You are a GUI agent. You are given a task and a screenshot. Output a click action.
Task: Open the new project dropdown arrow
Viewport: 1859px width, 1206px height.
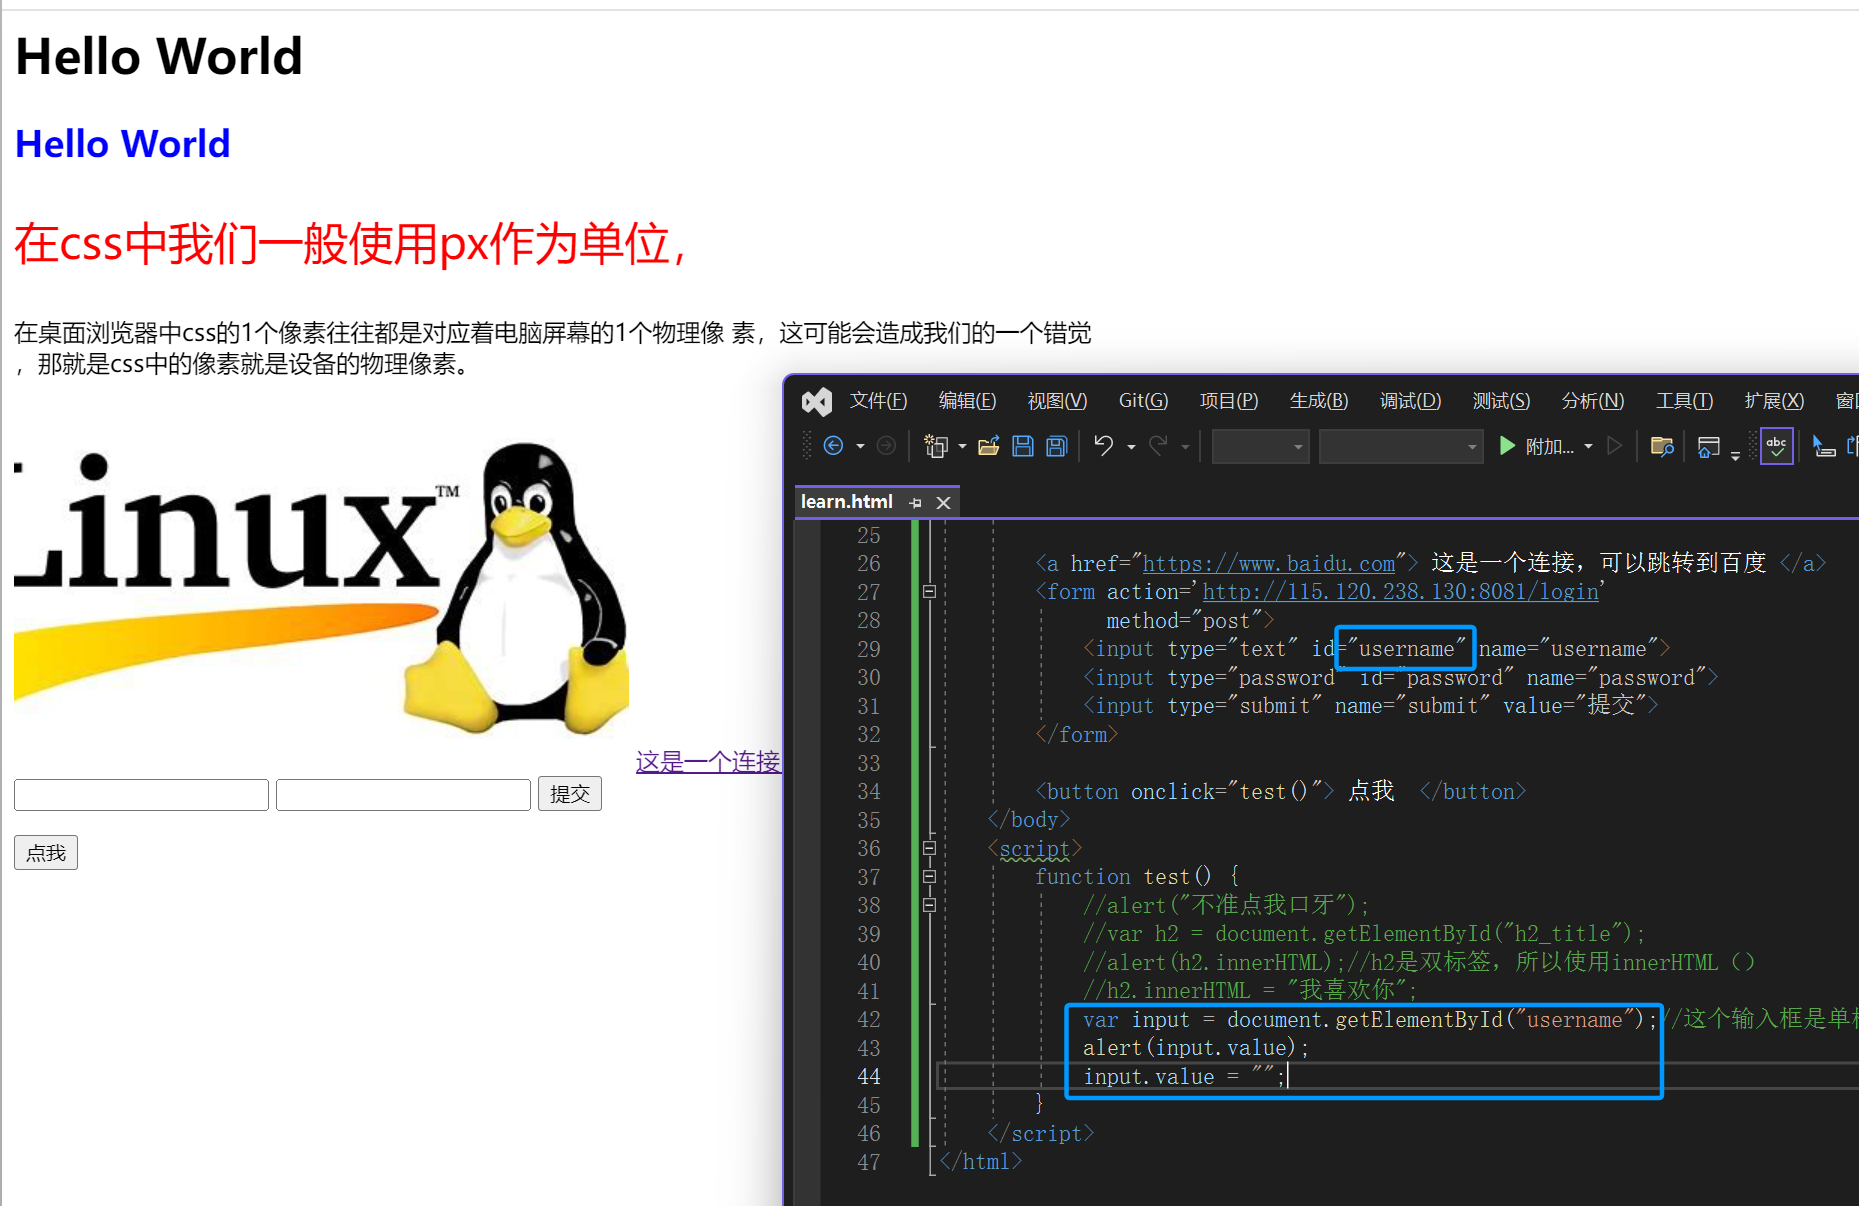click(x=962, y=447)
